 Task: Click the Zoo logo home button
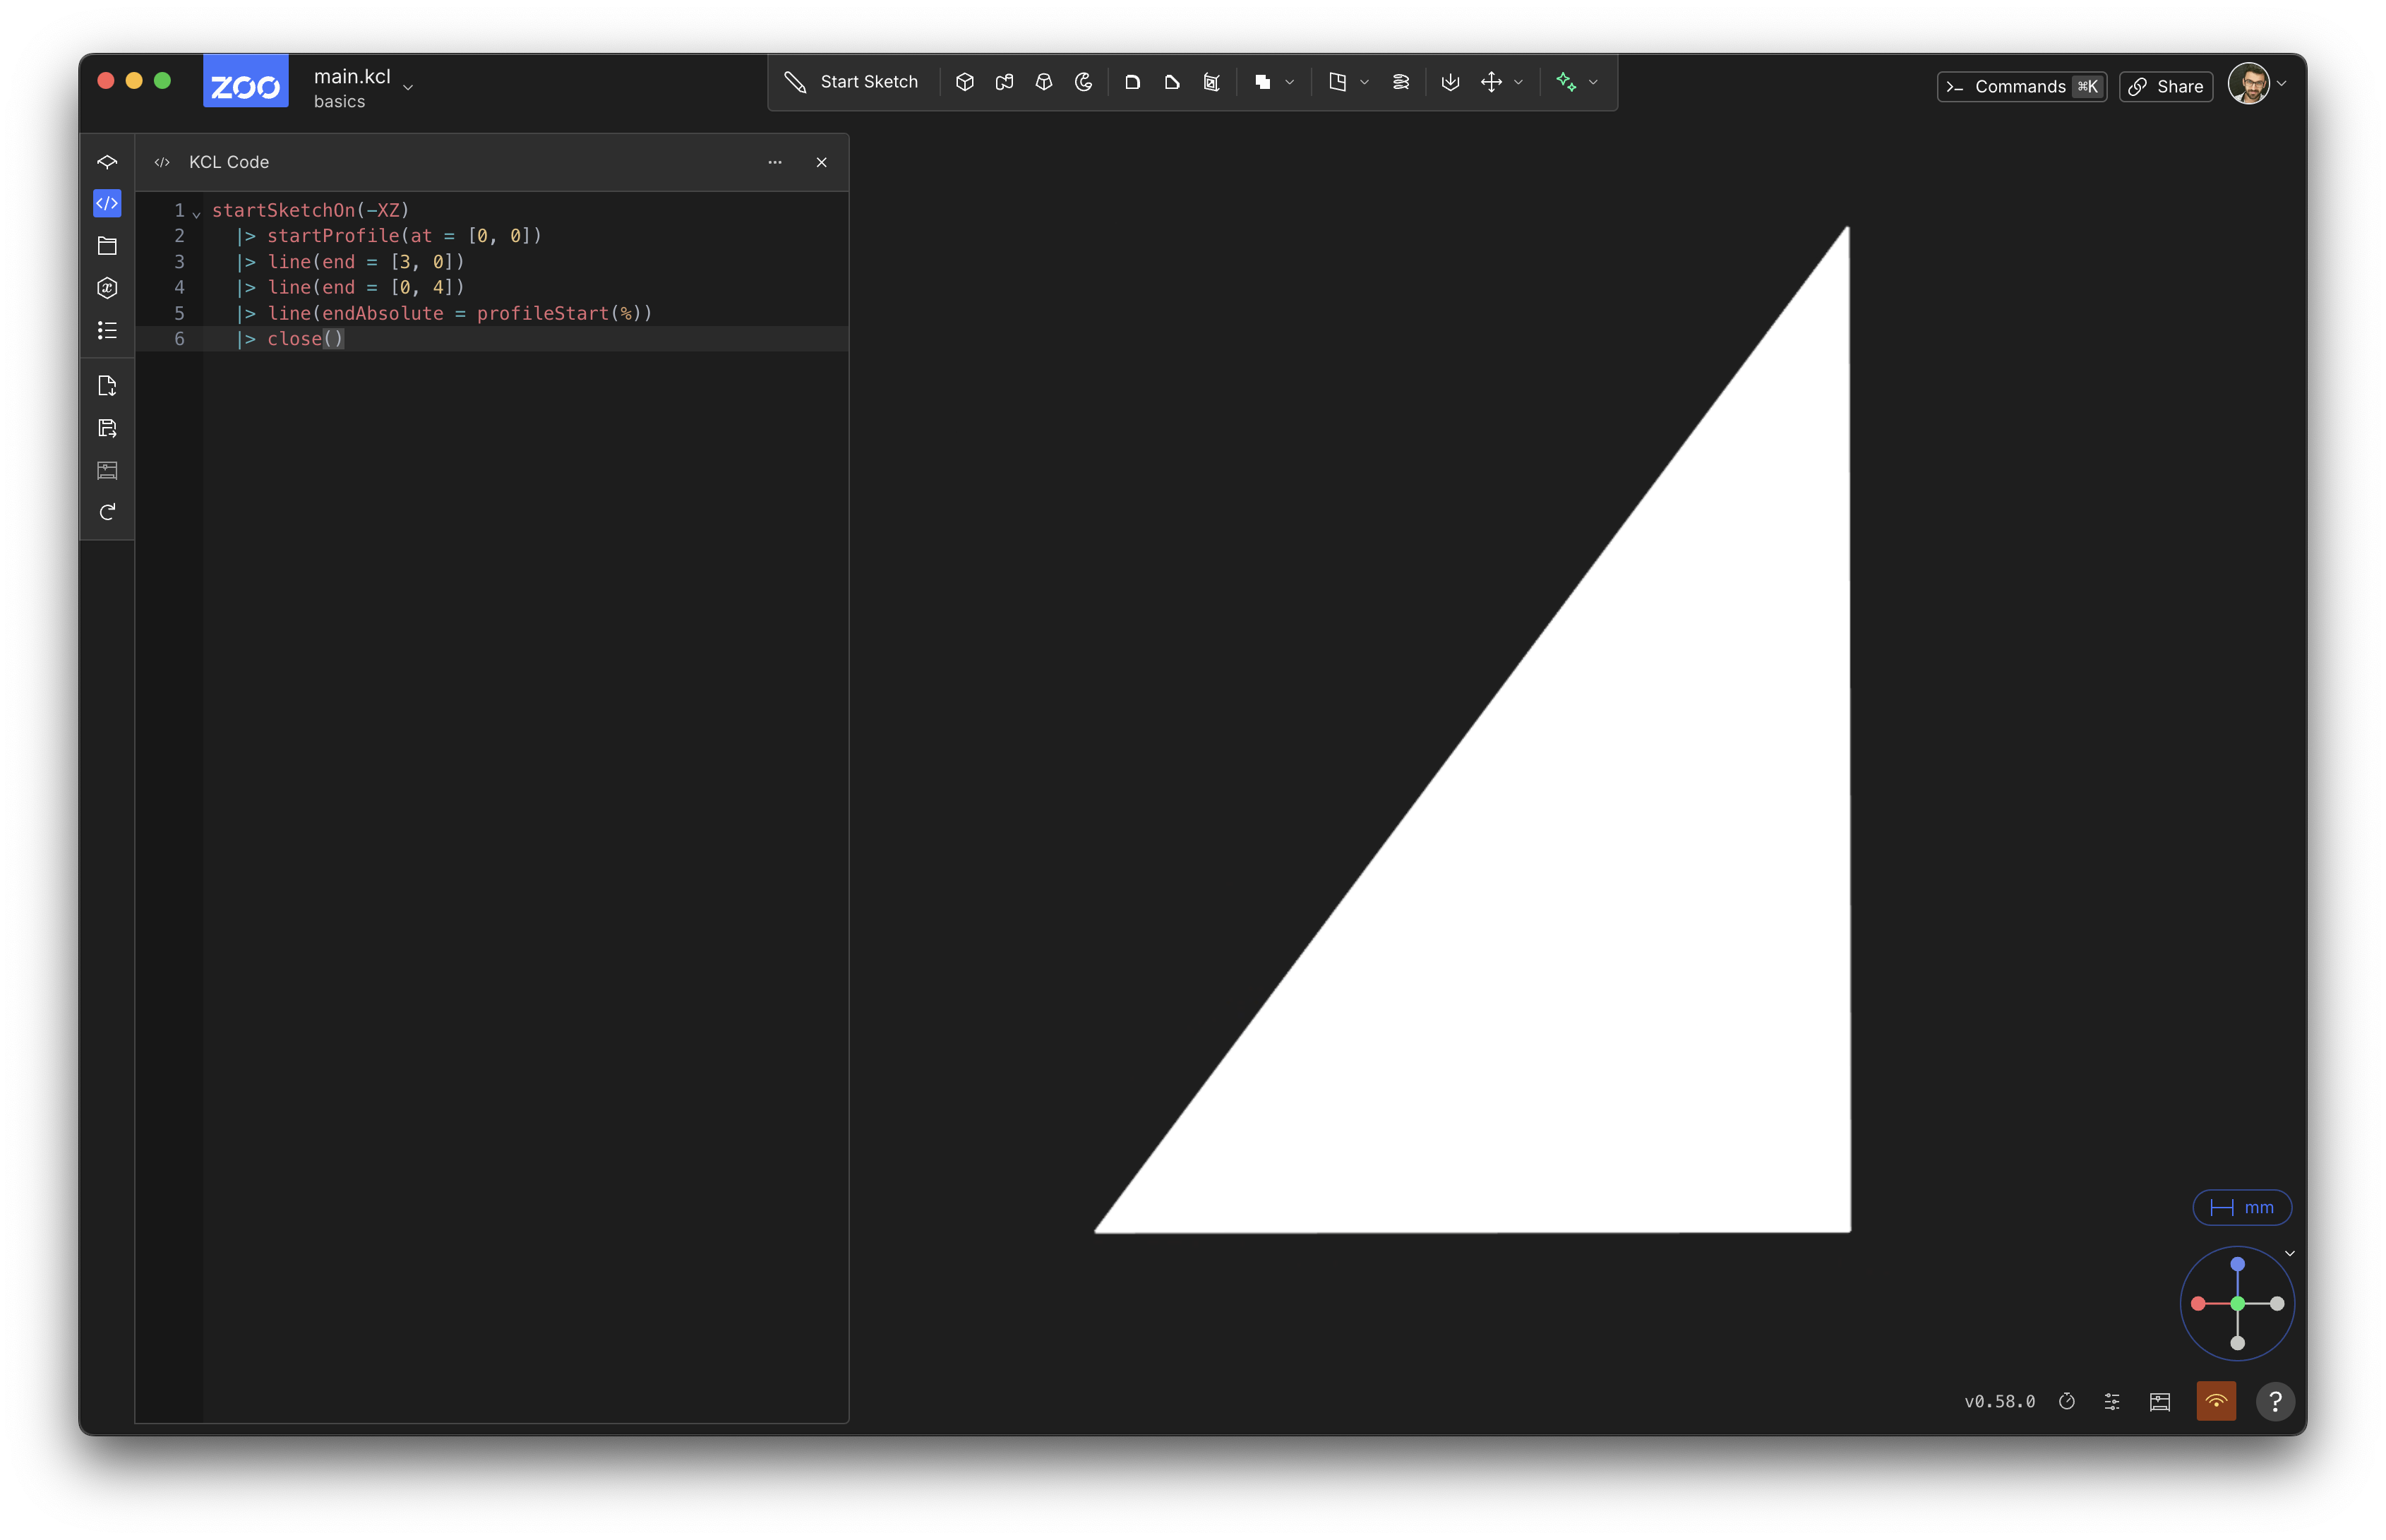point(246,81)
